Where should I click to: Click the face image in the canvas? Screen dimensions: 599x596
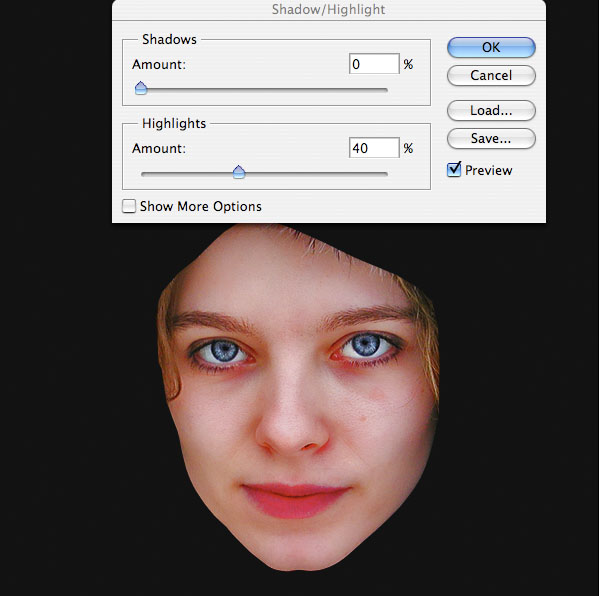[298, 397]
